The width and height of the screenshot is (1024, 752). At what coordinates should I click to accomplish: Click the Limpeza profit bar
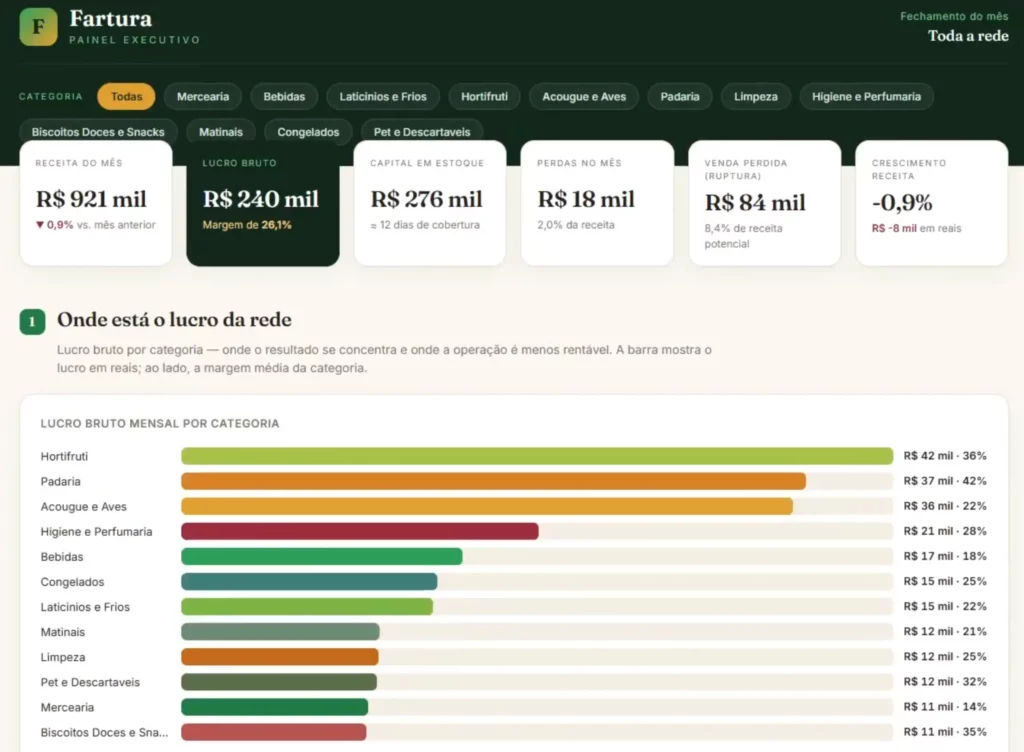point(280,657)
